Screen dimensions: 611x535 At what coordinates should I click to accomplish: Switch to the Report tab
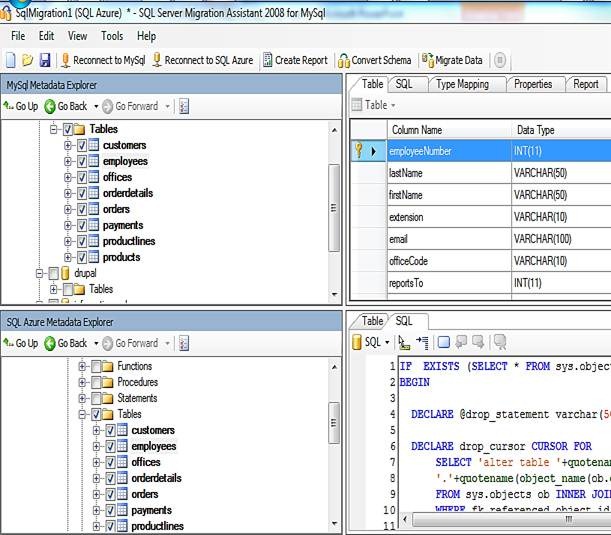coord(585,84)
